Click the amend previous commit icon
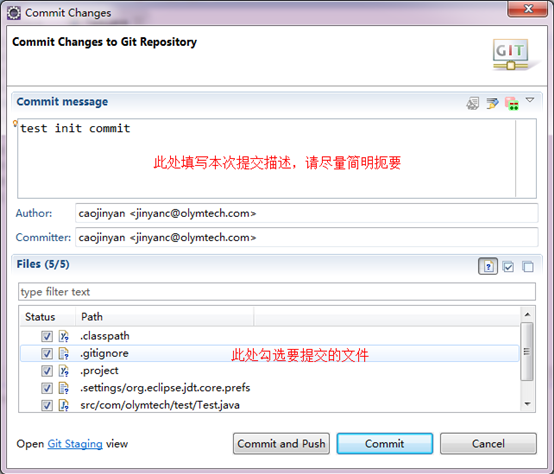 tap(473, 103)
